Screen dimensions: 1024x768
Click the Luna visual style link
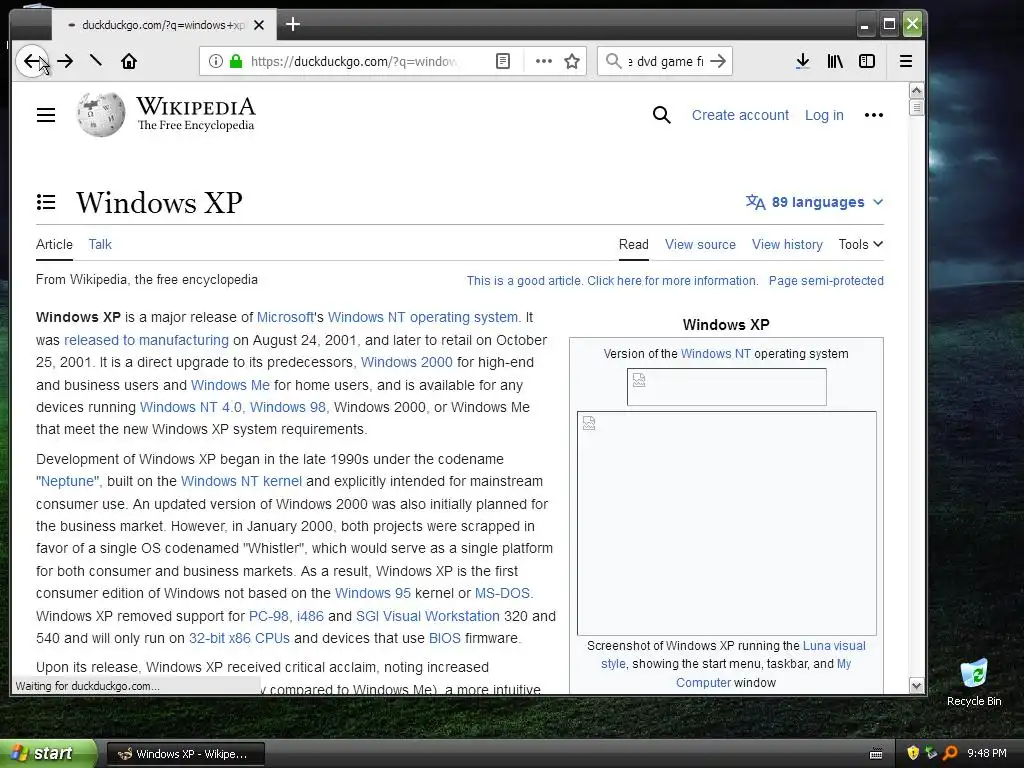click(834, 646)
